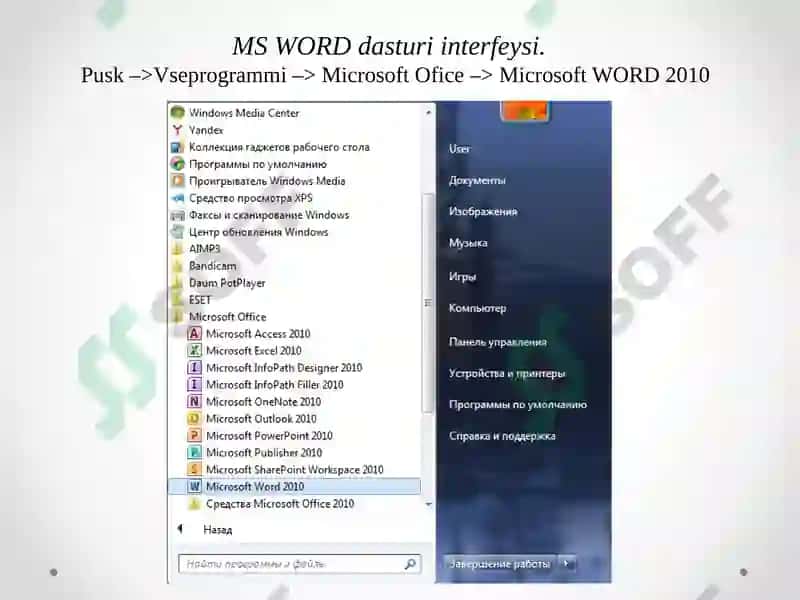Open shutdown options arrow button

point(566,564)
